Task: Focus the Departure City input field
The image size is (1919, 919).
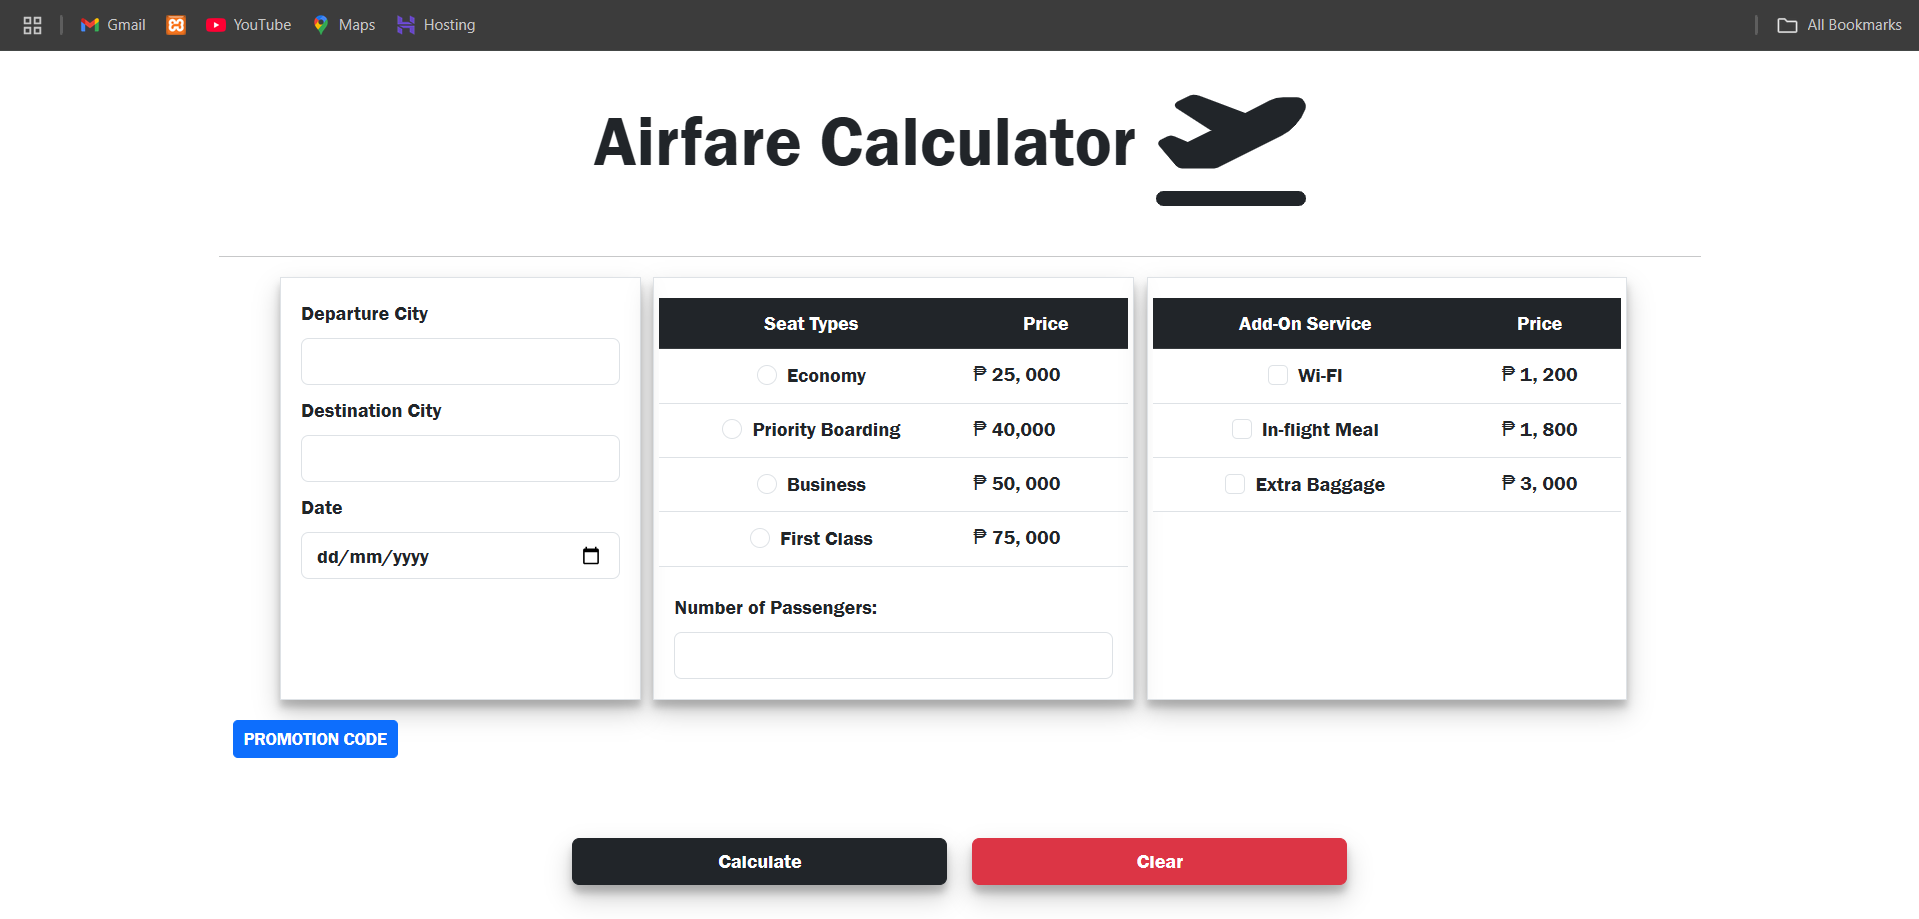Action: 460,361
